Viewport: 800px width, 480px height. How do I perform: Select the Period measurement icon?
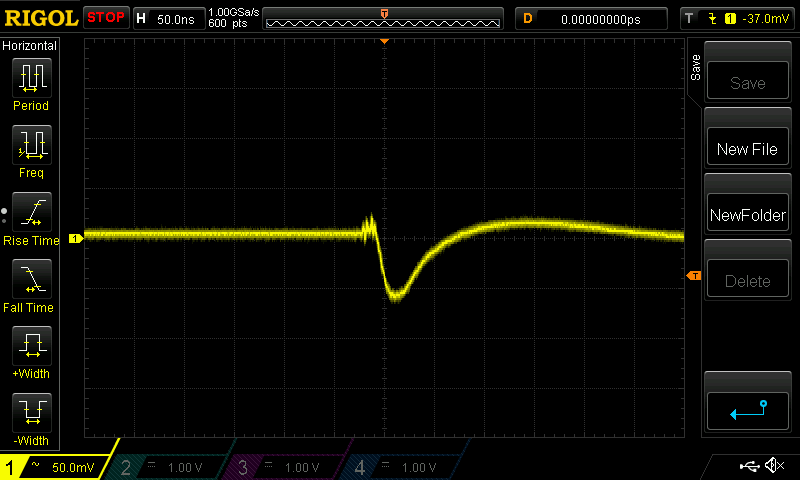(32, 78)
